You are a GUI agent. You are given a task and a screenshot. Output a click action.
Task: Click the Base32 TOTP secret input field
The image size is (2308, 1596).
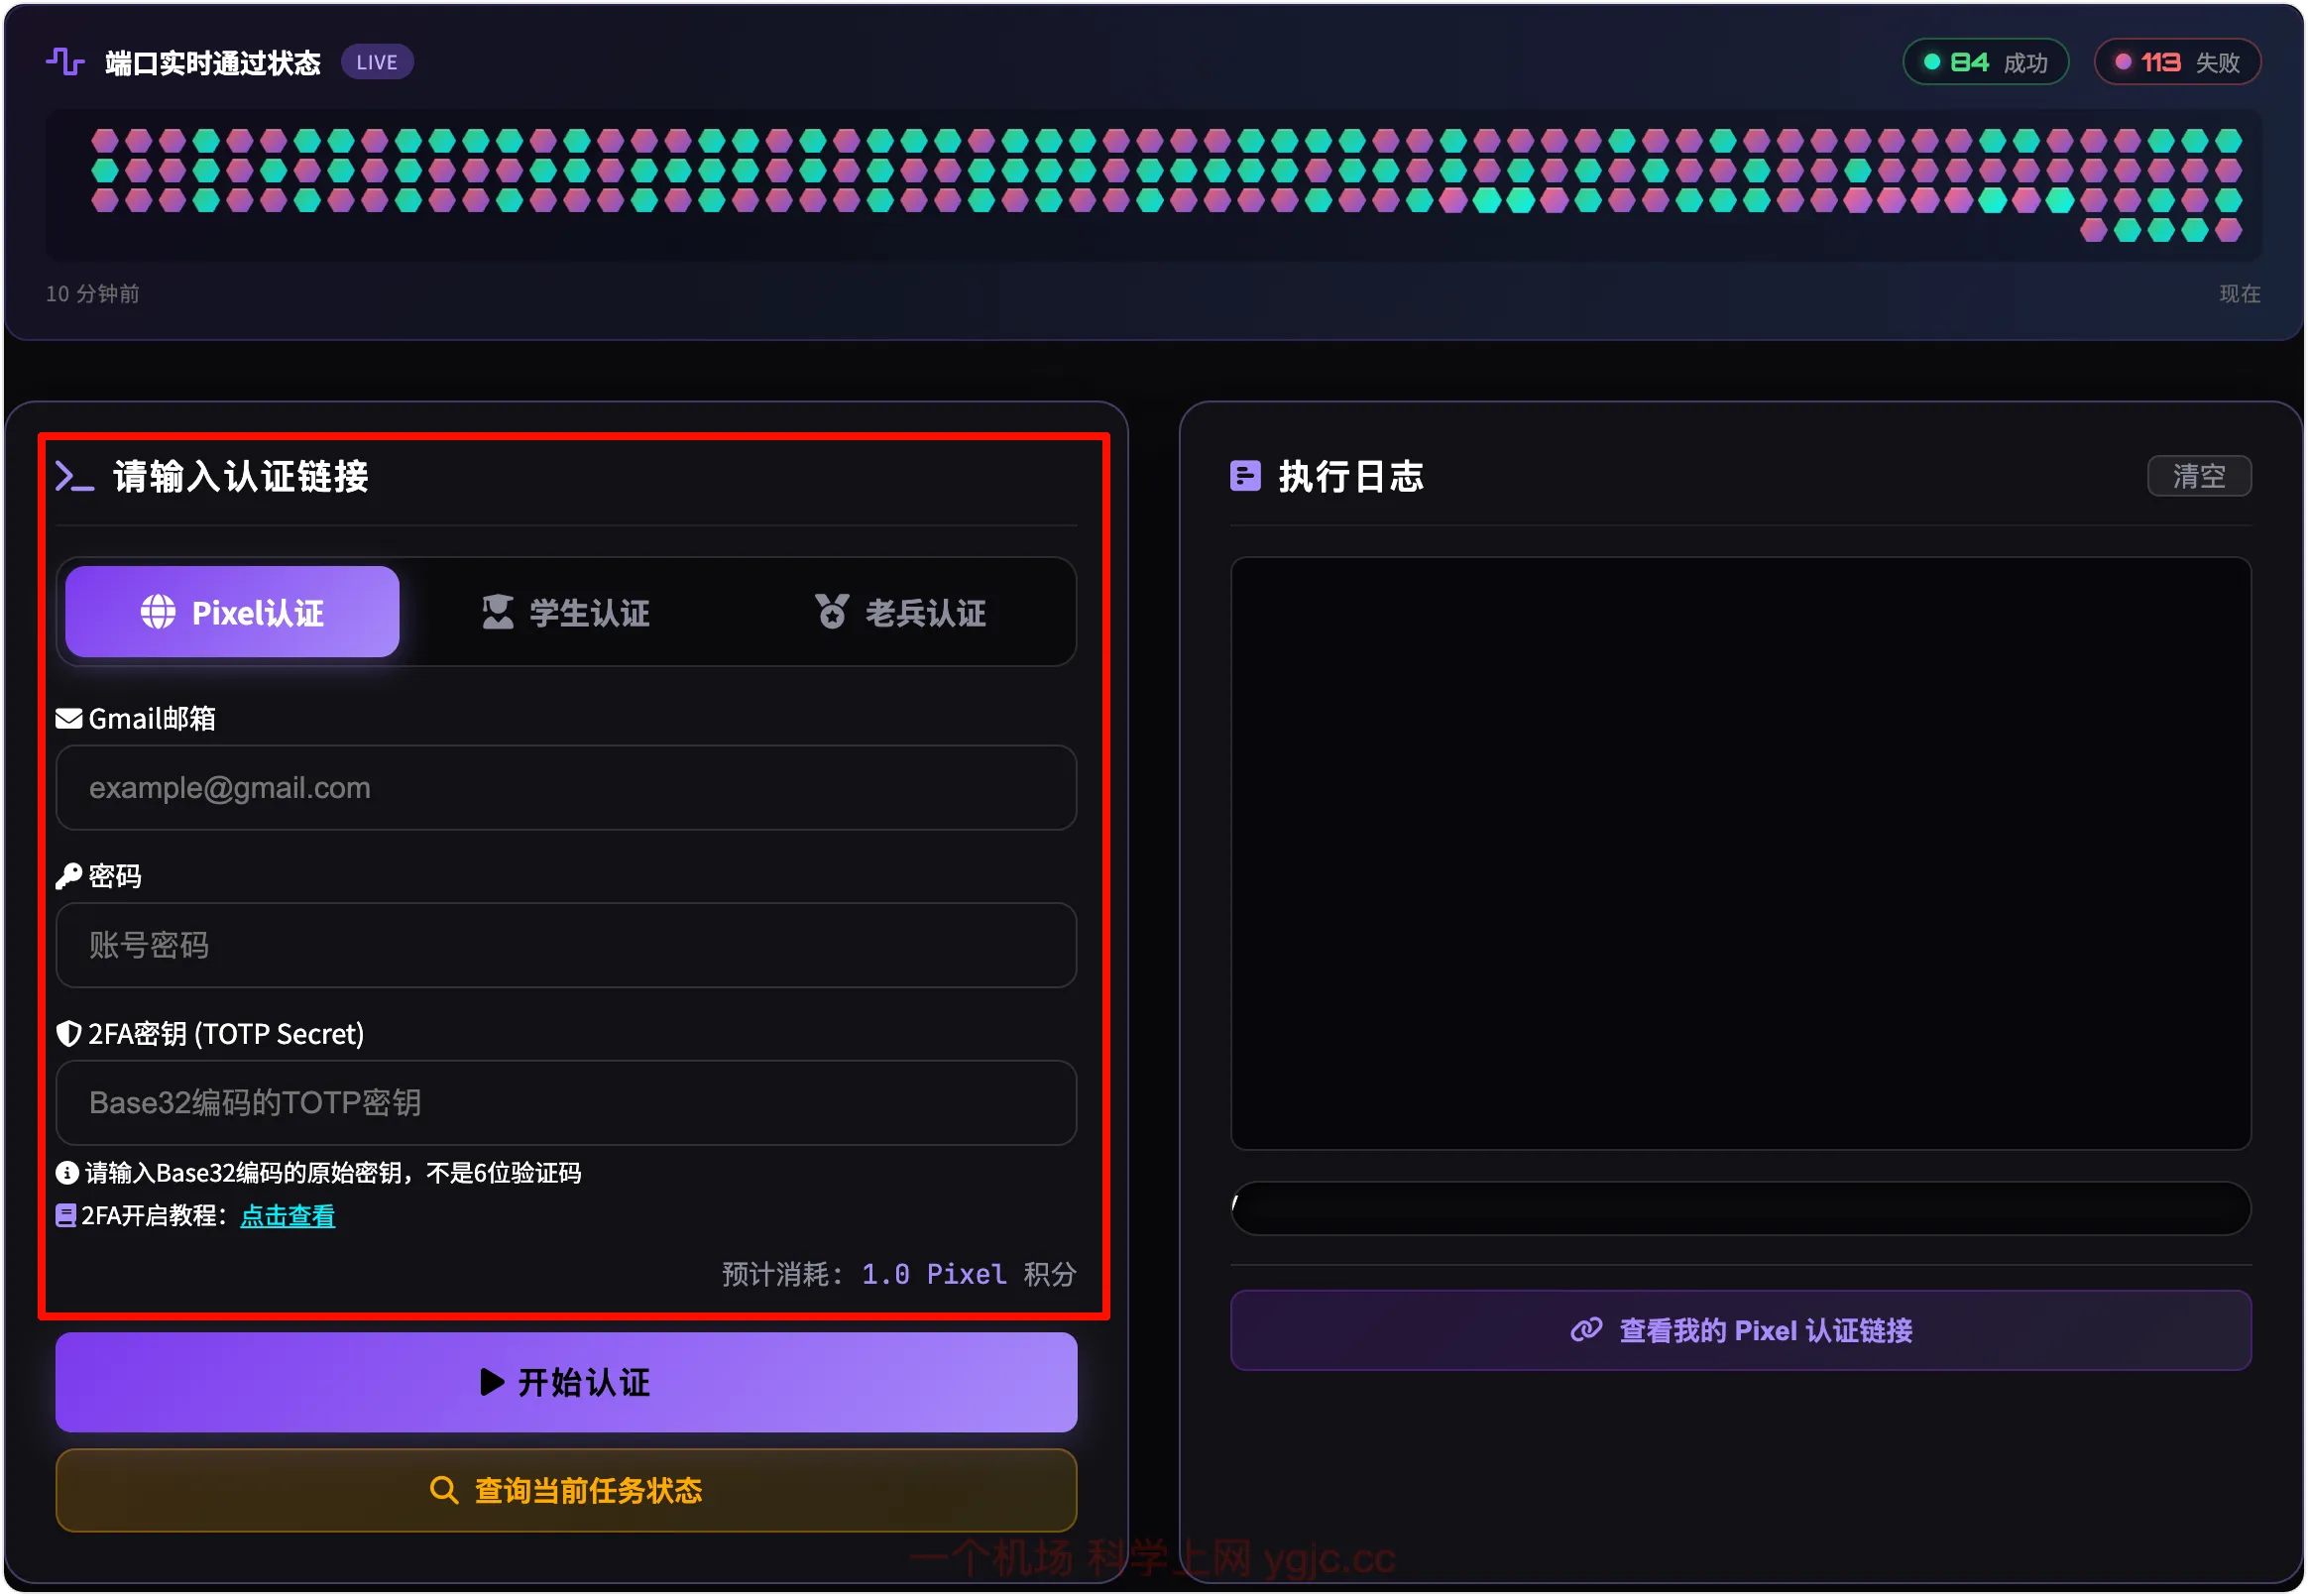tap(566, 1102)
